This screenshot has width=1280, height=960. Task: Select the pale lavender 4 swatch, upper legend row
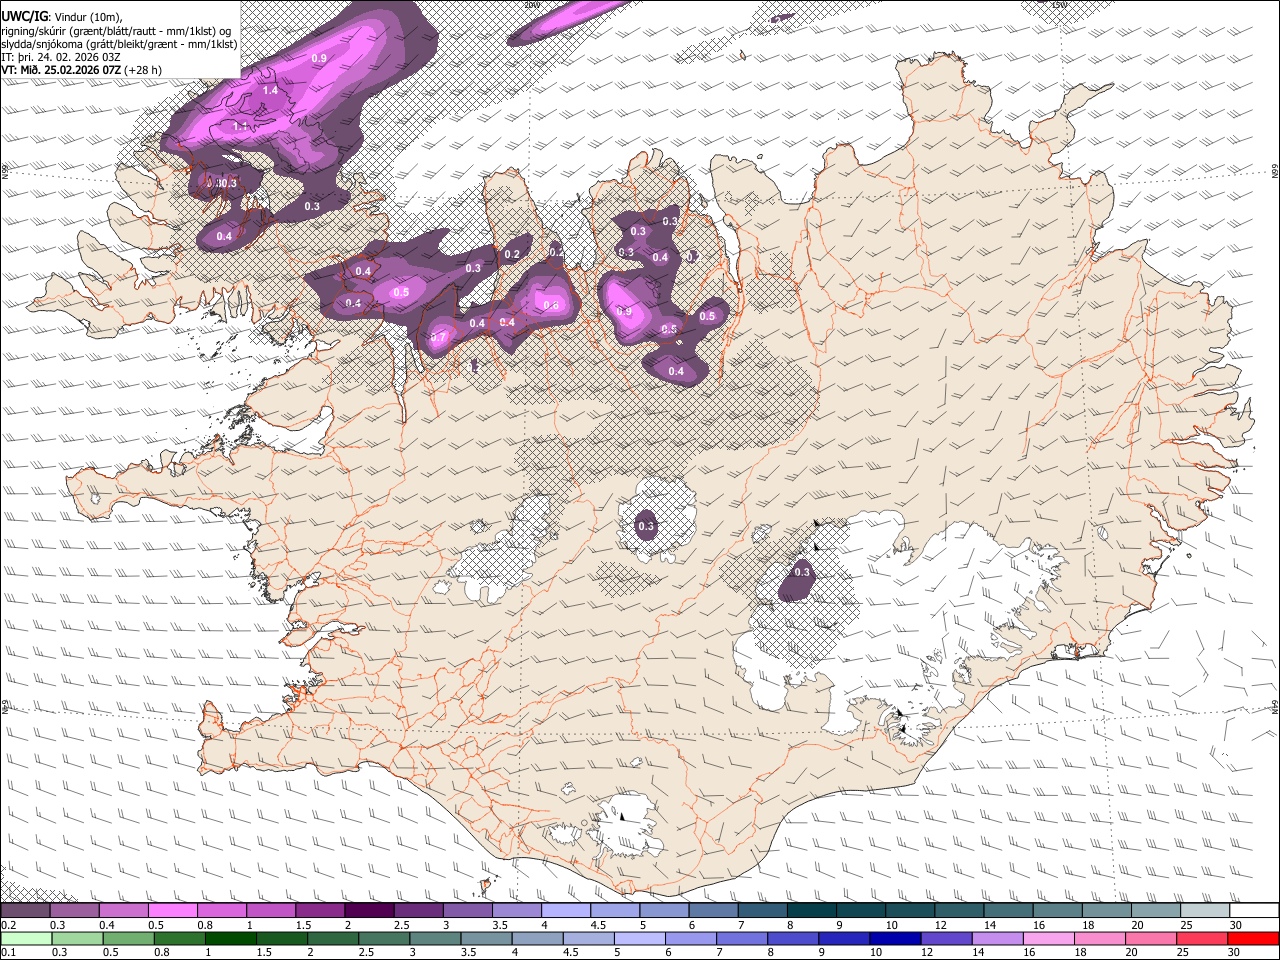click(567, 911)
